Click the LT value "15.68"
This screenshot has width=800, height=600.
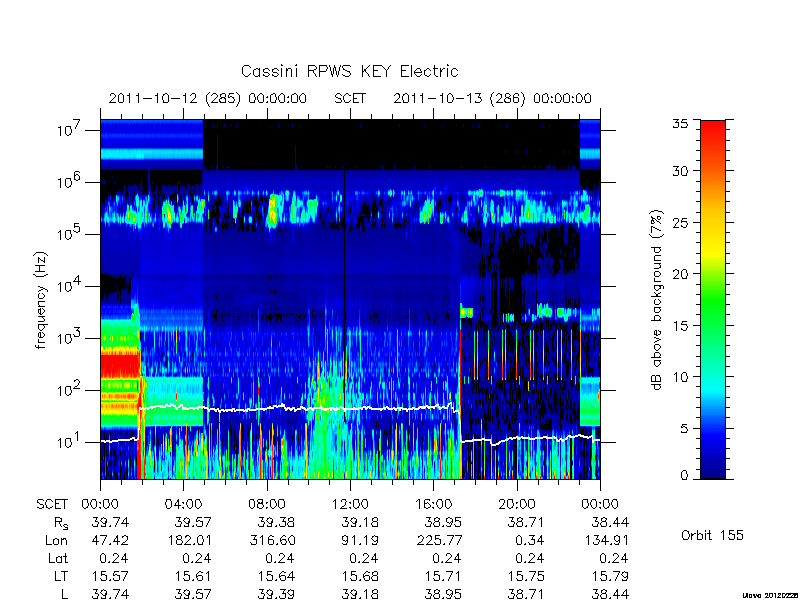point(360,576)
